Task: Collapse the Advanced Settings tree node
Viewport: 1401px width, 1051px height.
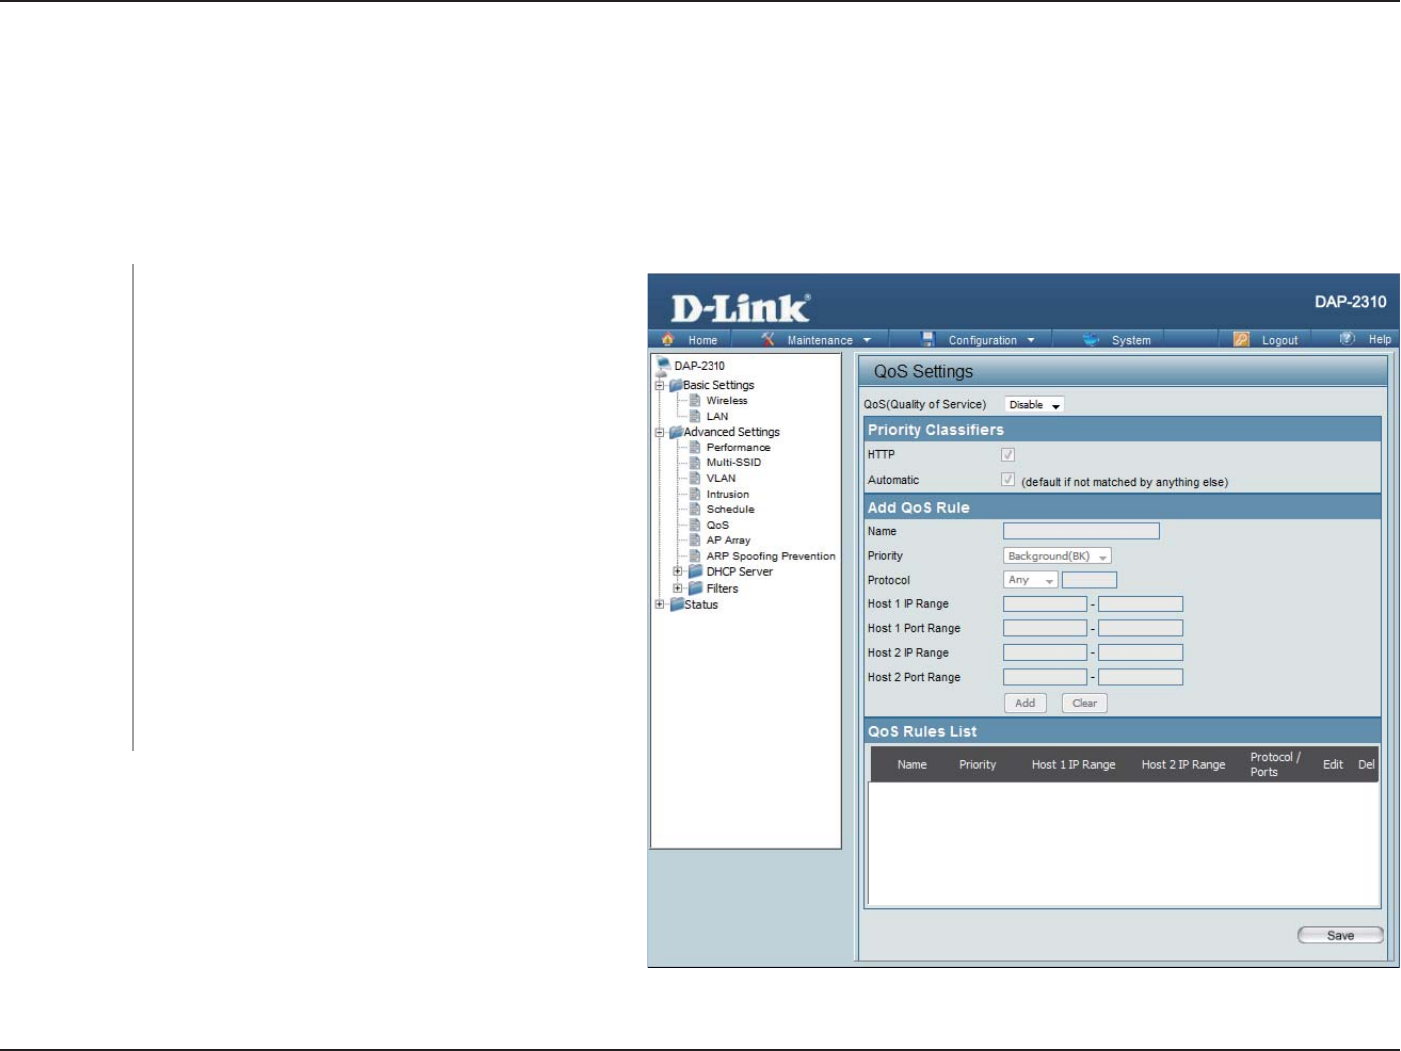Action: 660,432
